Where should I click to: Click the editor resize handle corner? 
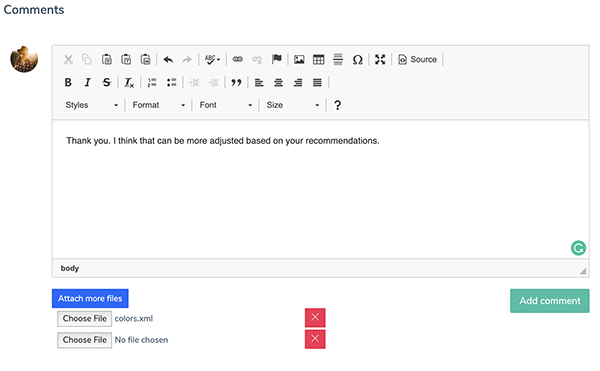click(583, 271)
